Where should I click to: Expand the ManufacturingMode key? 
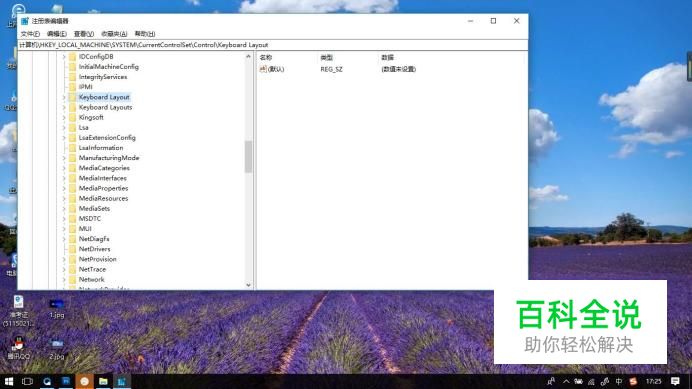pos(64,158)
